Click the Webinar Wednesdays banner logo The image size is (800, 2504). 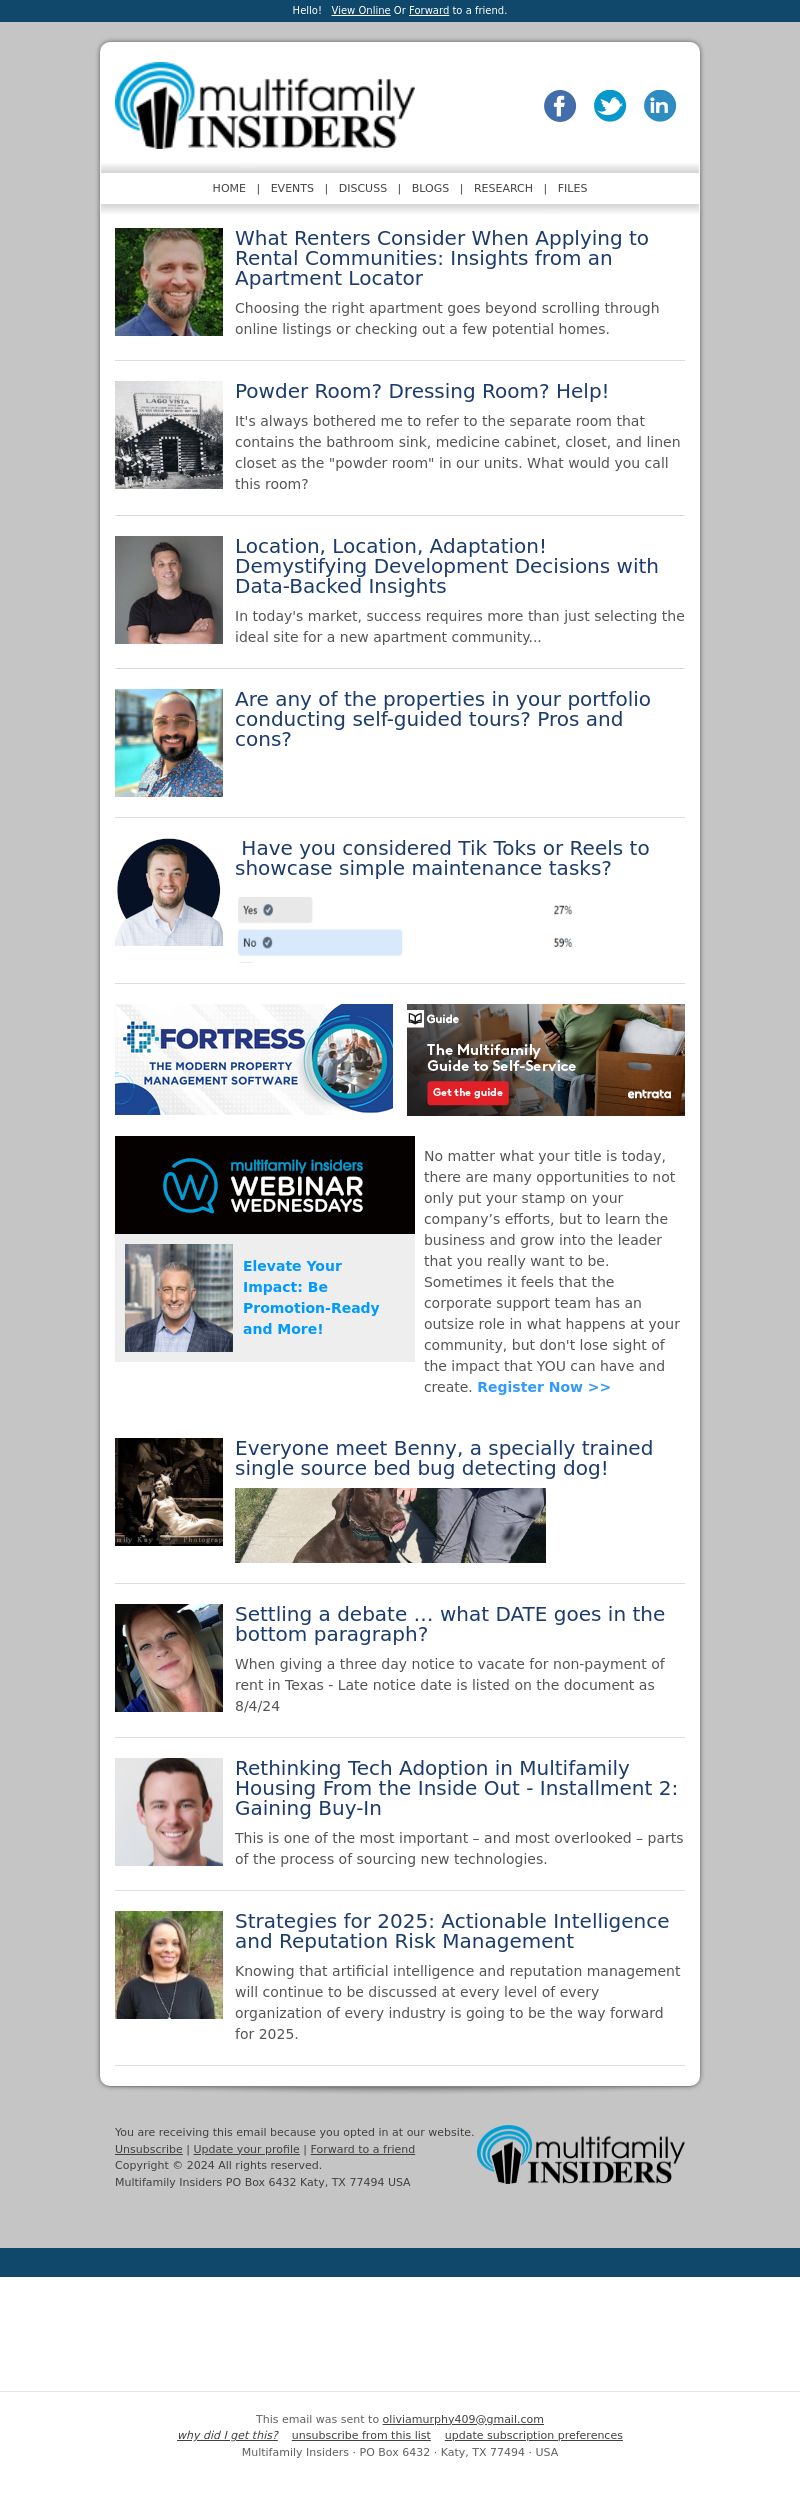click(x=265, y=1185)
